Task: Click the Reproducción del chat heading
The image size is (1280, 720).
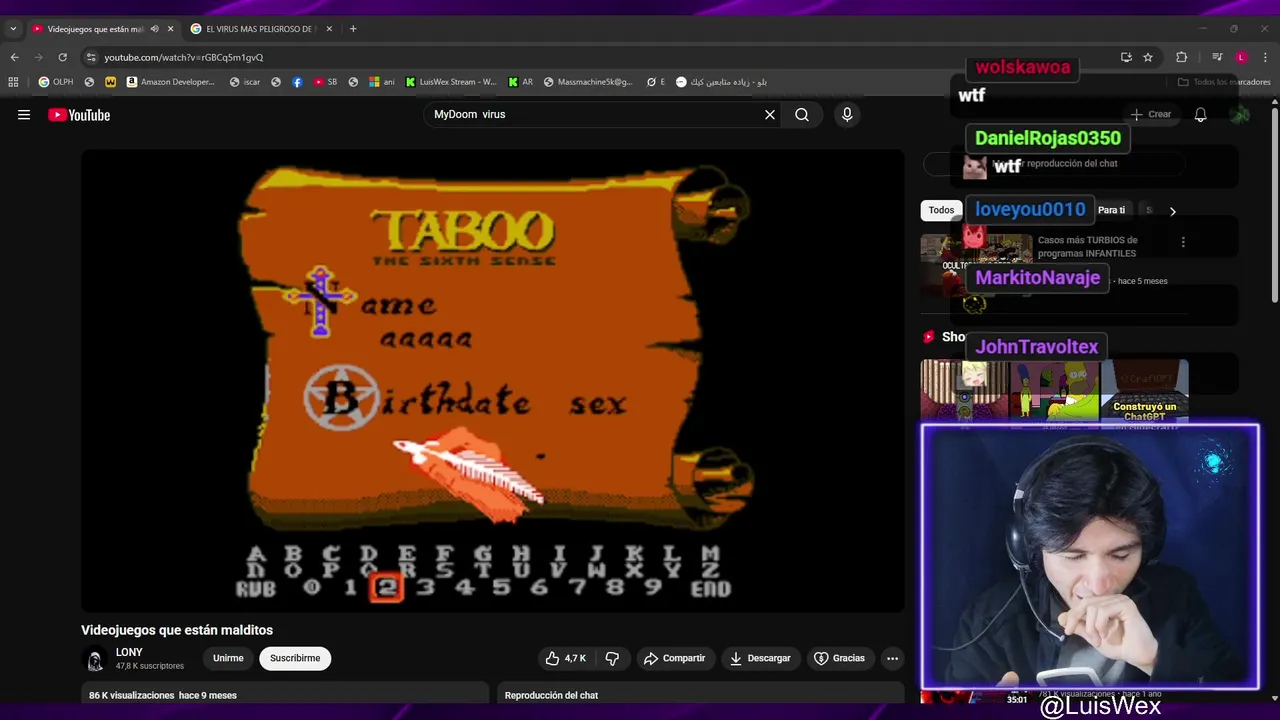Action: pyautogui.click(x=551, y=695)
